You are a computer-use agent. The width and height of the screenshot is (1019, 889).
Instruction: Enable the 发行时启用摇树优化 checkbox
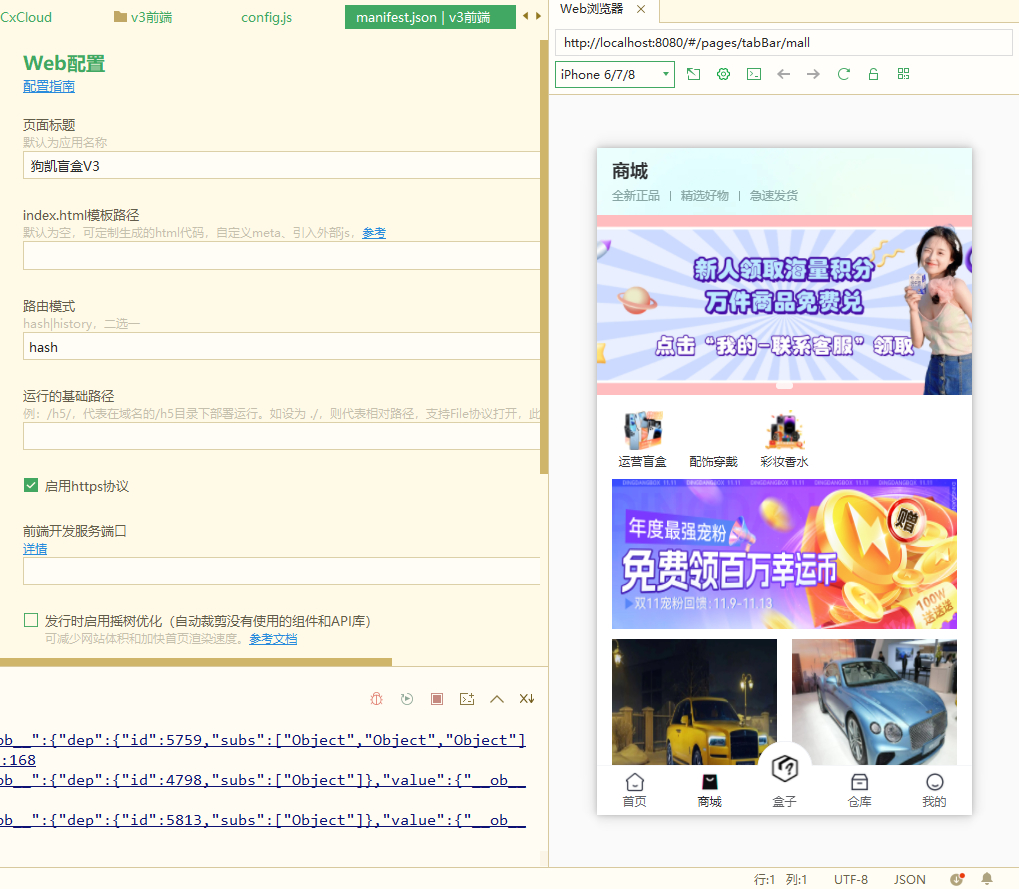[x=31, y=621]
